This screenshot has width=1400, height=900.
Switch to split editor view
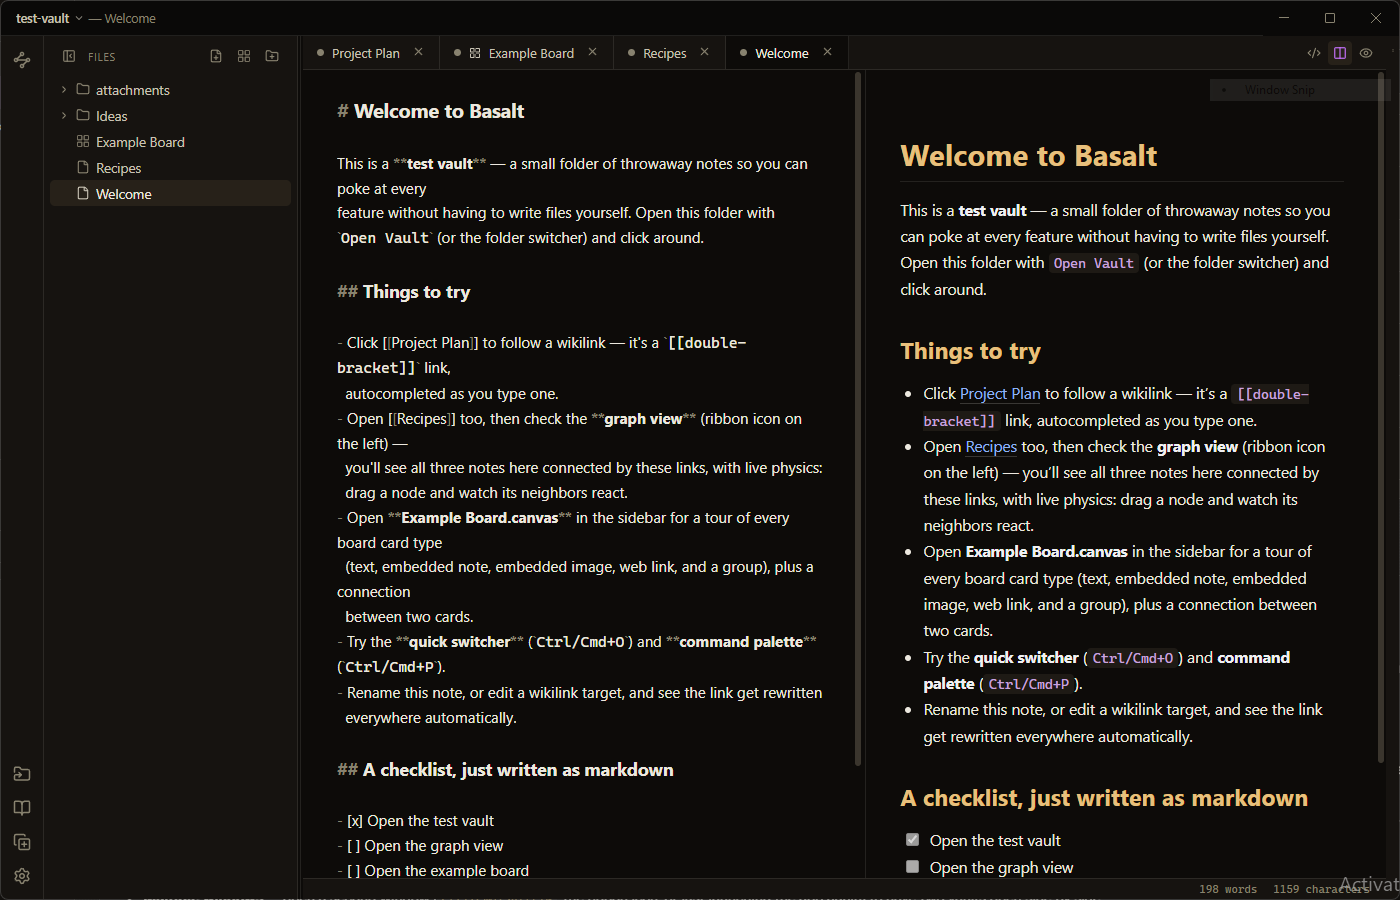(1340, 53)
